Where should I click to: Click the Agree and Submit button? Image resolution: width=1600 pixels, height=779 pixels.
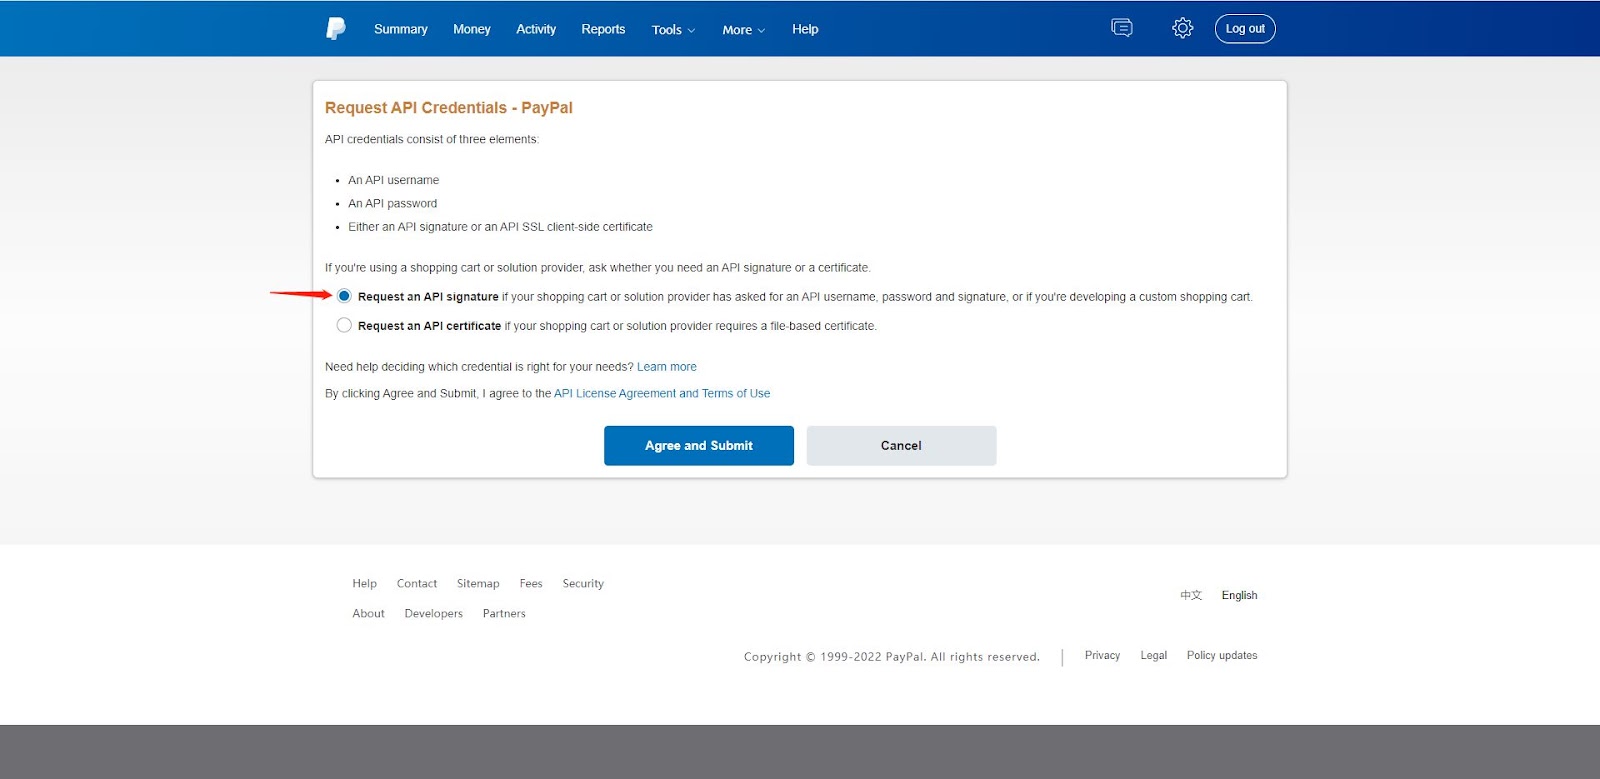pyautogui.click(x=699, y=446)
